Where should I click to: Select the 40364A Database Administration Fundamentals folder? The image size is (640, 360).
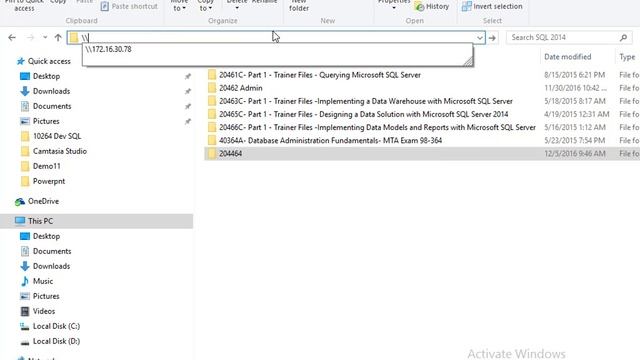click(x=331, y=140)
